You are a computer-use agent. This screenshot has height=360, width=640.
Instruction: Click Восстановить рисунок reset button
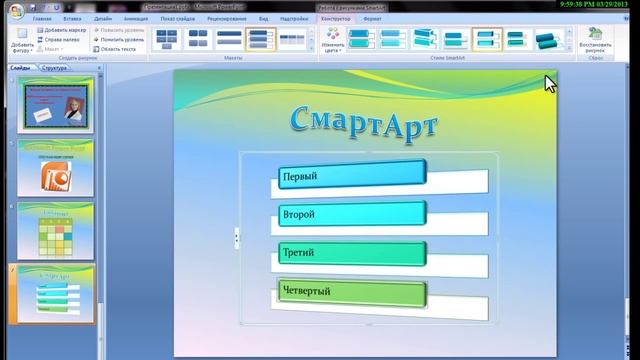[x=595, y=40]
